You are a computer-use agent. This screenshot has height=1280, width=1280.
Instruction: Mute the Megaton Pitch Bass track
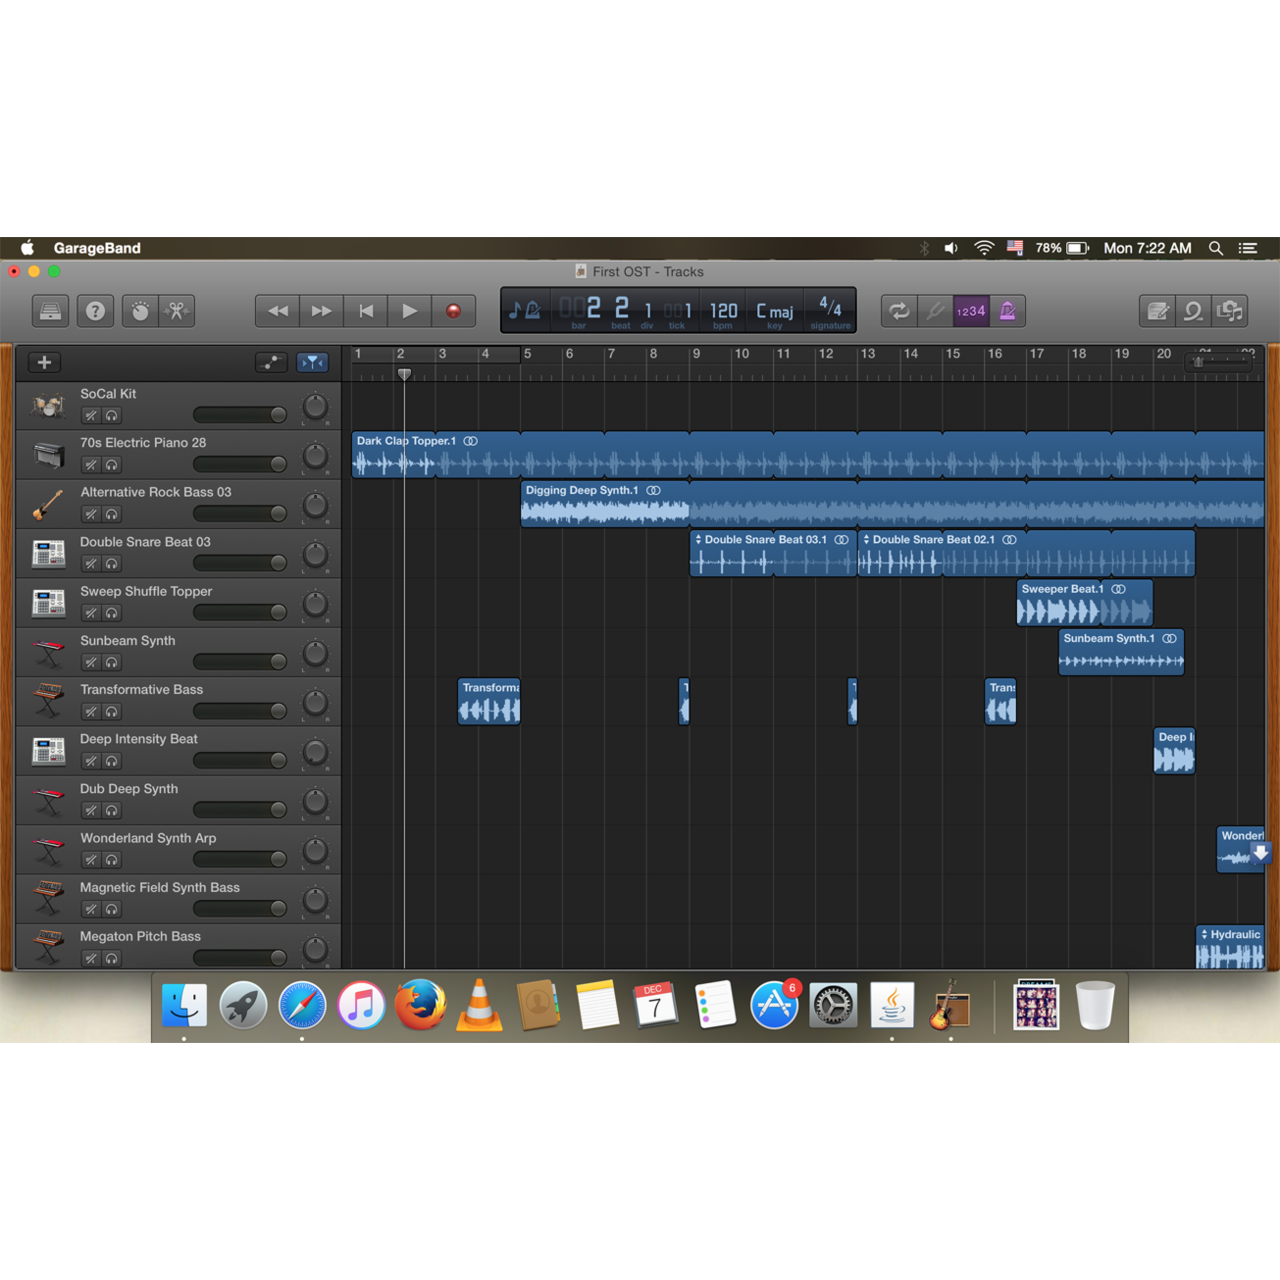click(91, 958)
